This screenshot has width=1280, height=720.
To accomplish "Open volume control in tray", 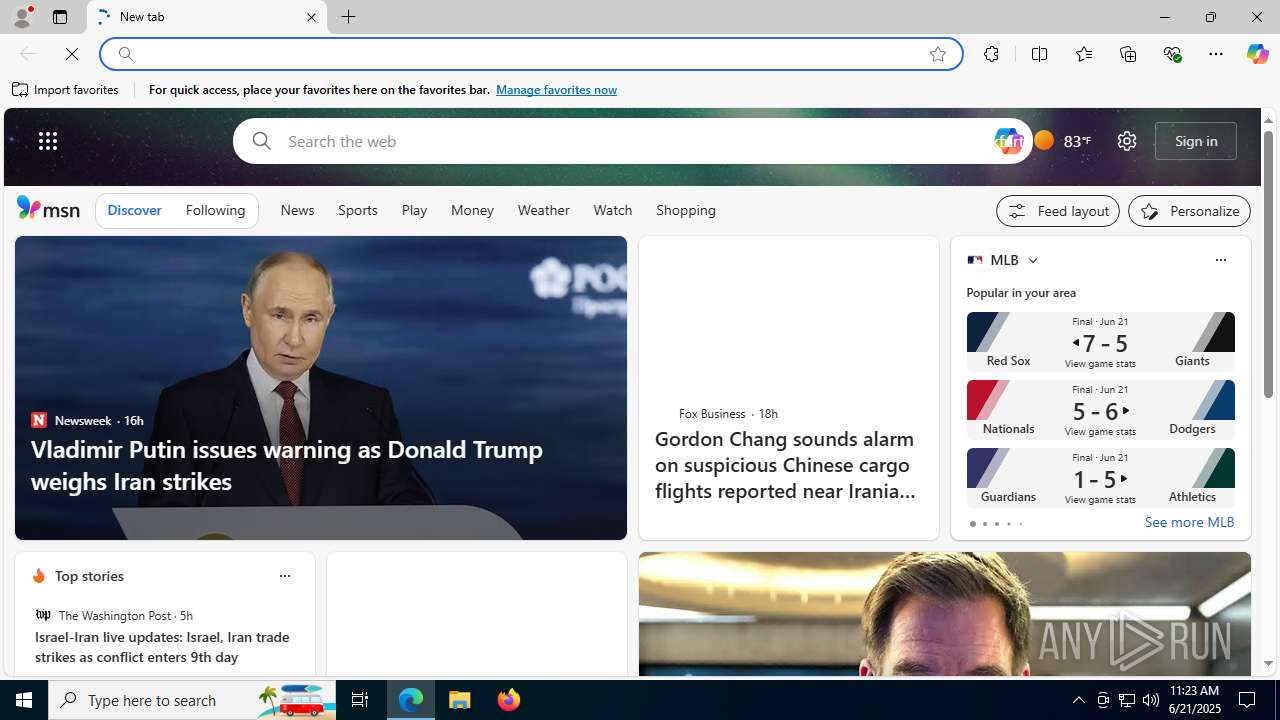I will coord(1151,700).
